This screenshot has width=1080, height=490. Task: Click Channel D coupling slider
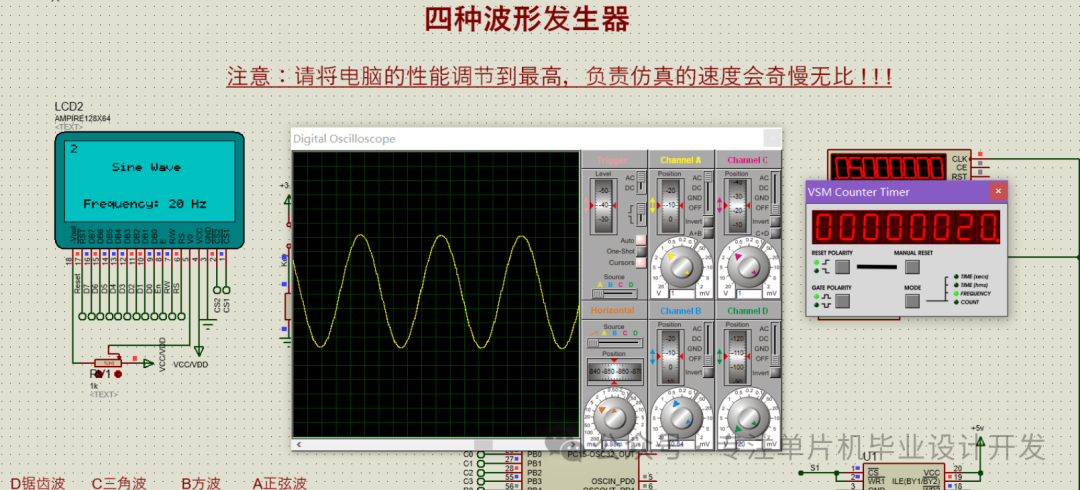pos(776,343)
